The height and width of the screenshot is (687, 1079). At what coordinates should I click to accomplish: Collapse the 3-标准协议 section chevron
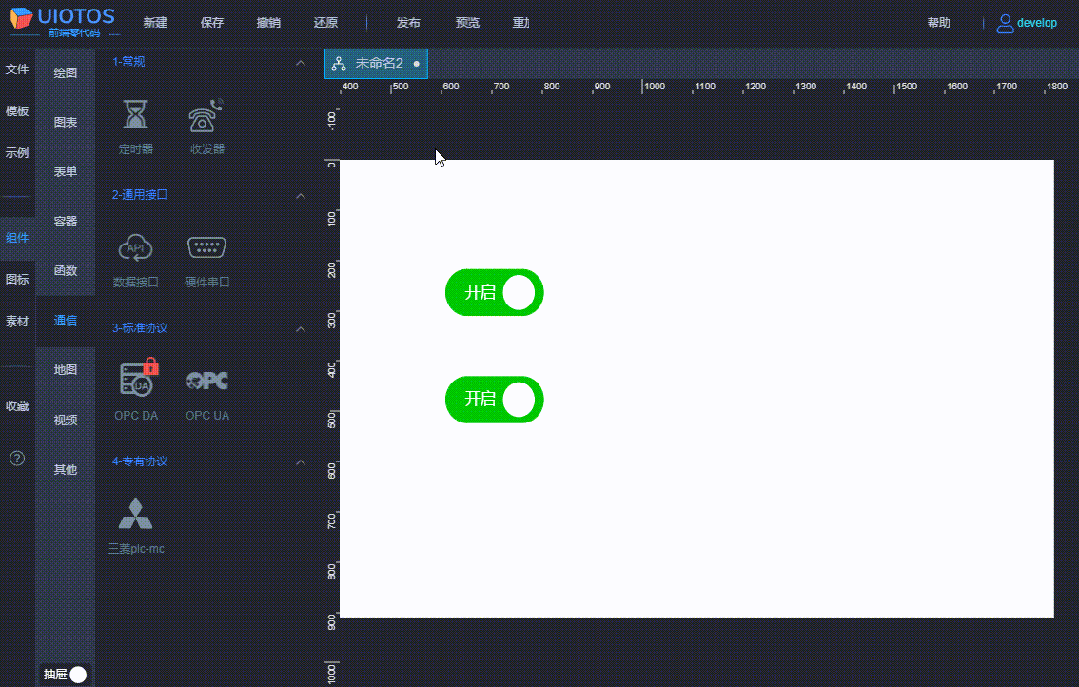click(x=300, y=329)
